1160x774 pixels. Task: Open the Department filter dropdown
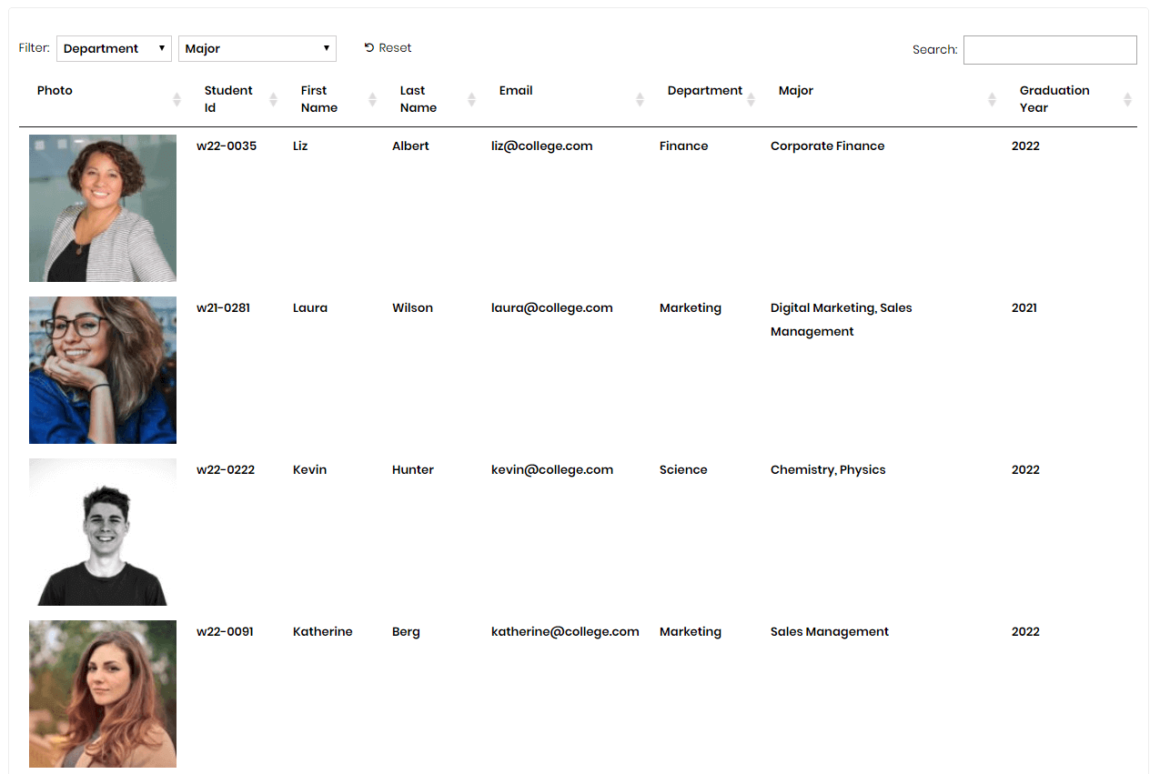click(114, 49)
